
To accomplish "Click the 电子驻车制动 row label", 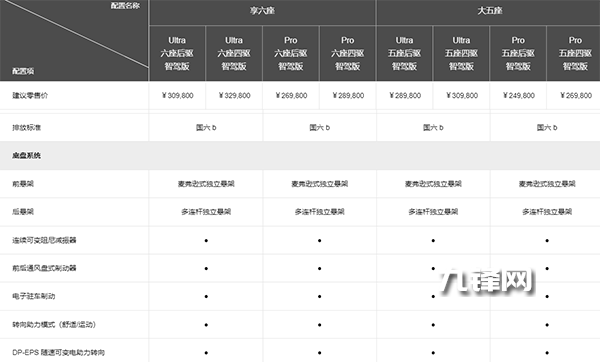I will coord(34,296).
